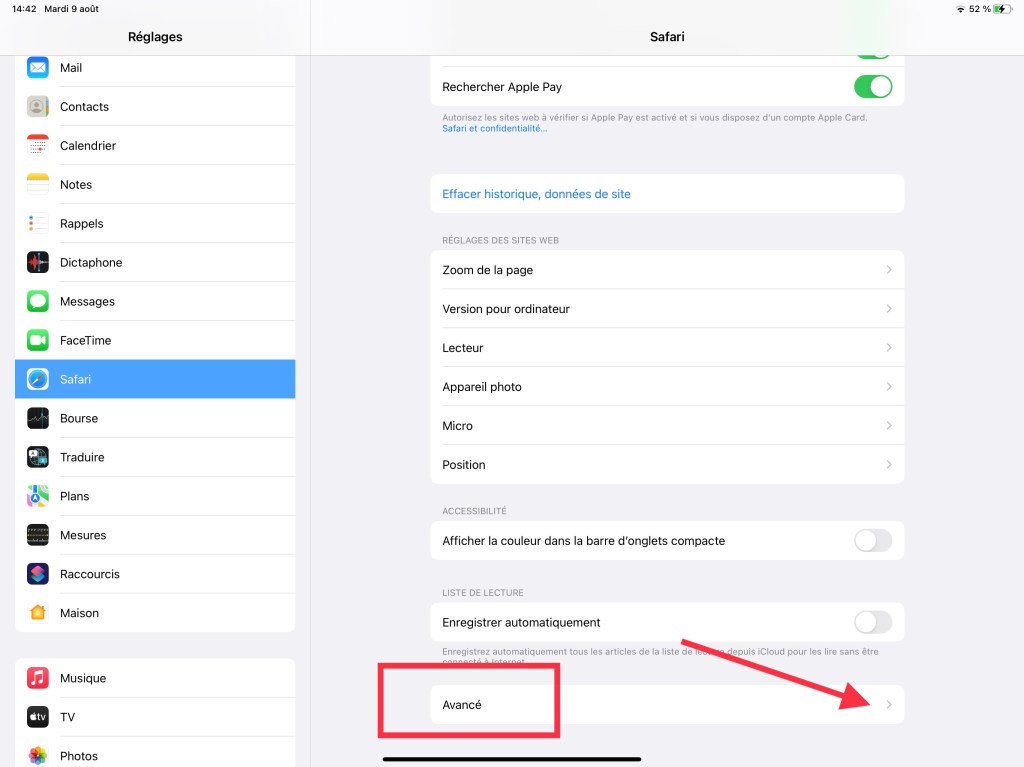1024x767 pixels.
Task: Select the Maison home icon
Action: pos(38,613)
